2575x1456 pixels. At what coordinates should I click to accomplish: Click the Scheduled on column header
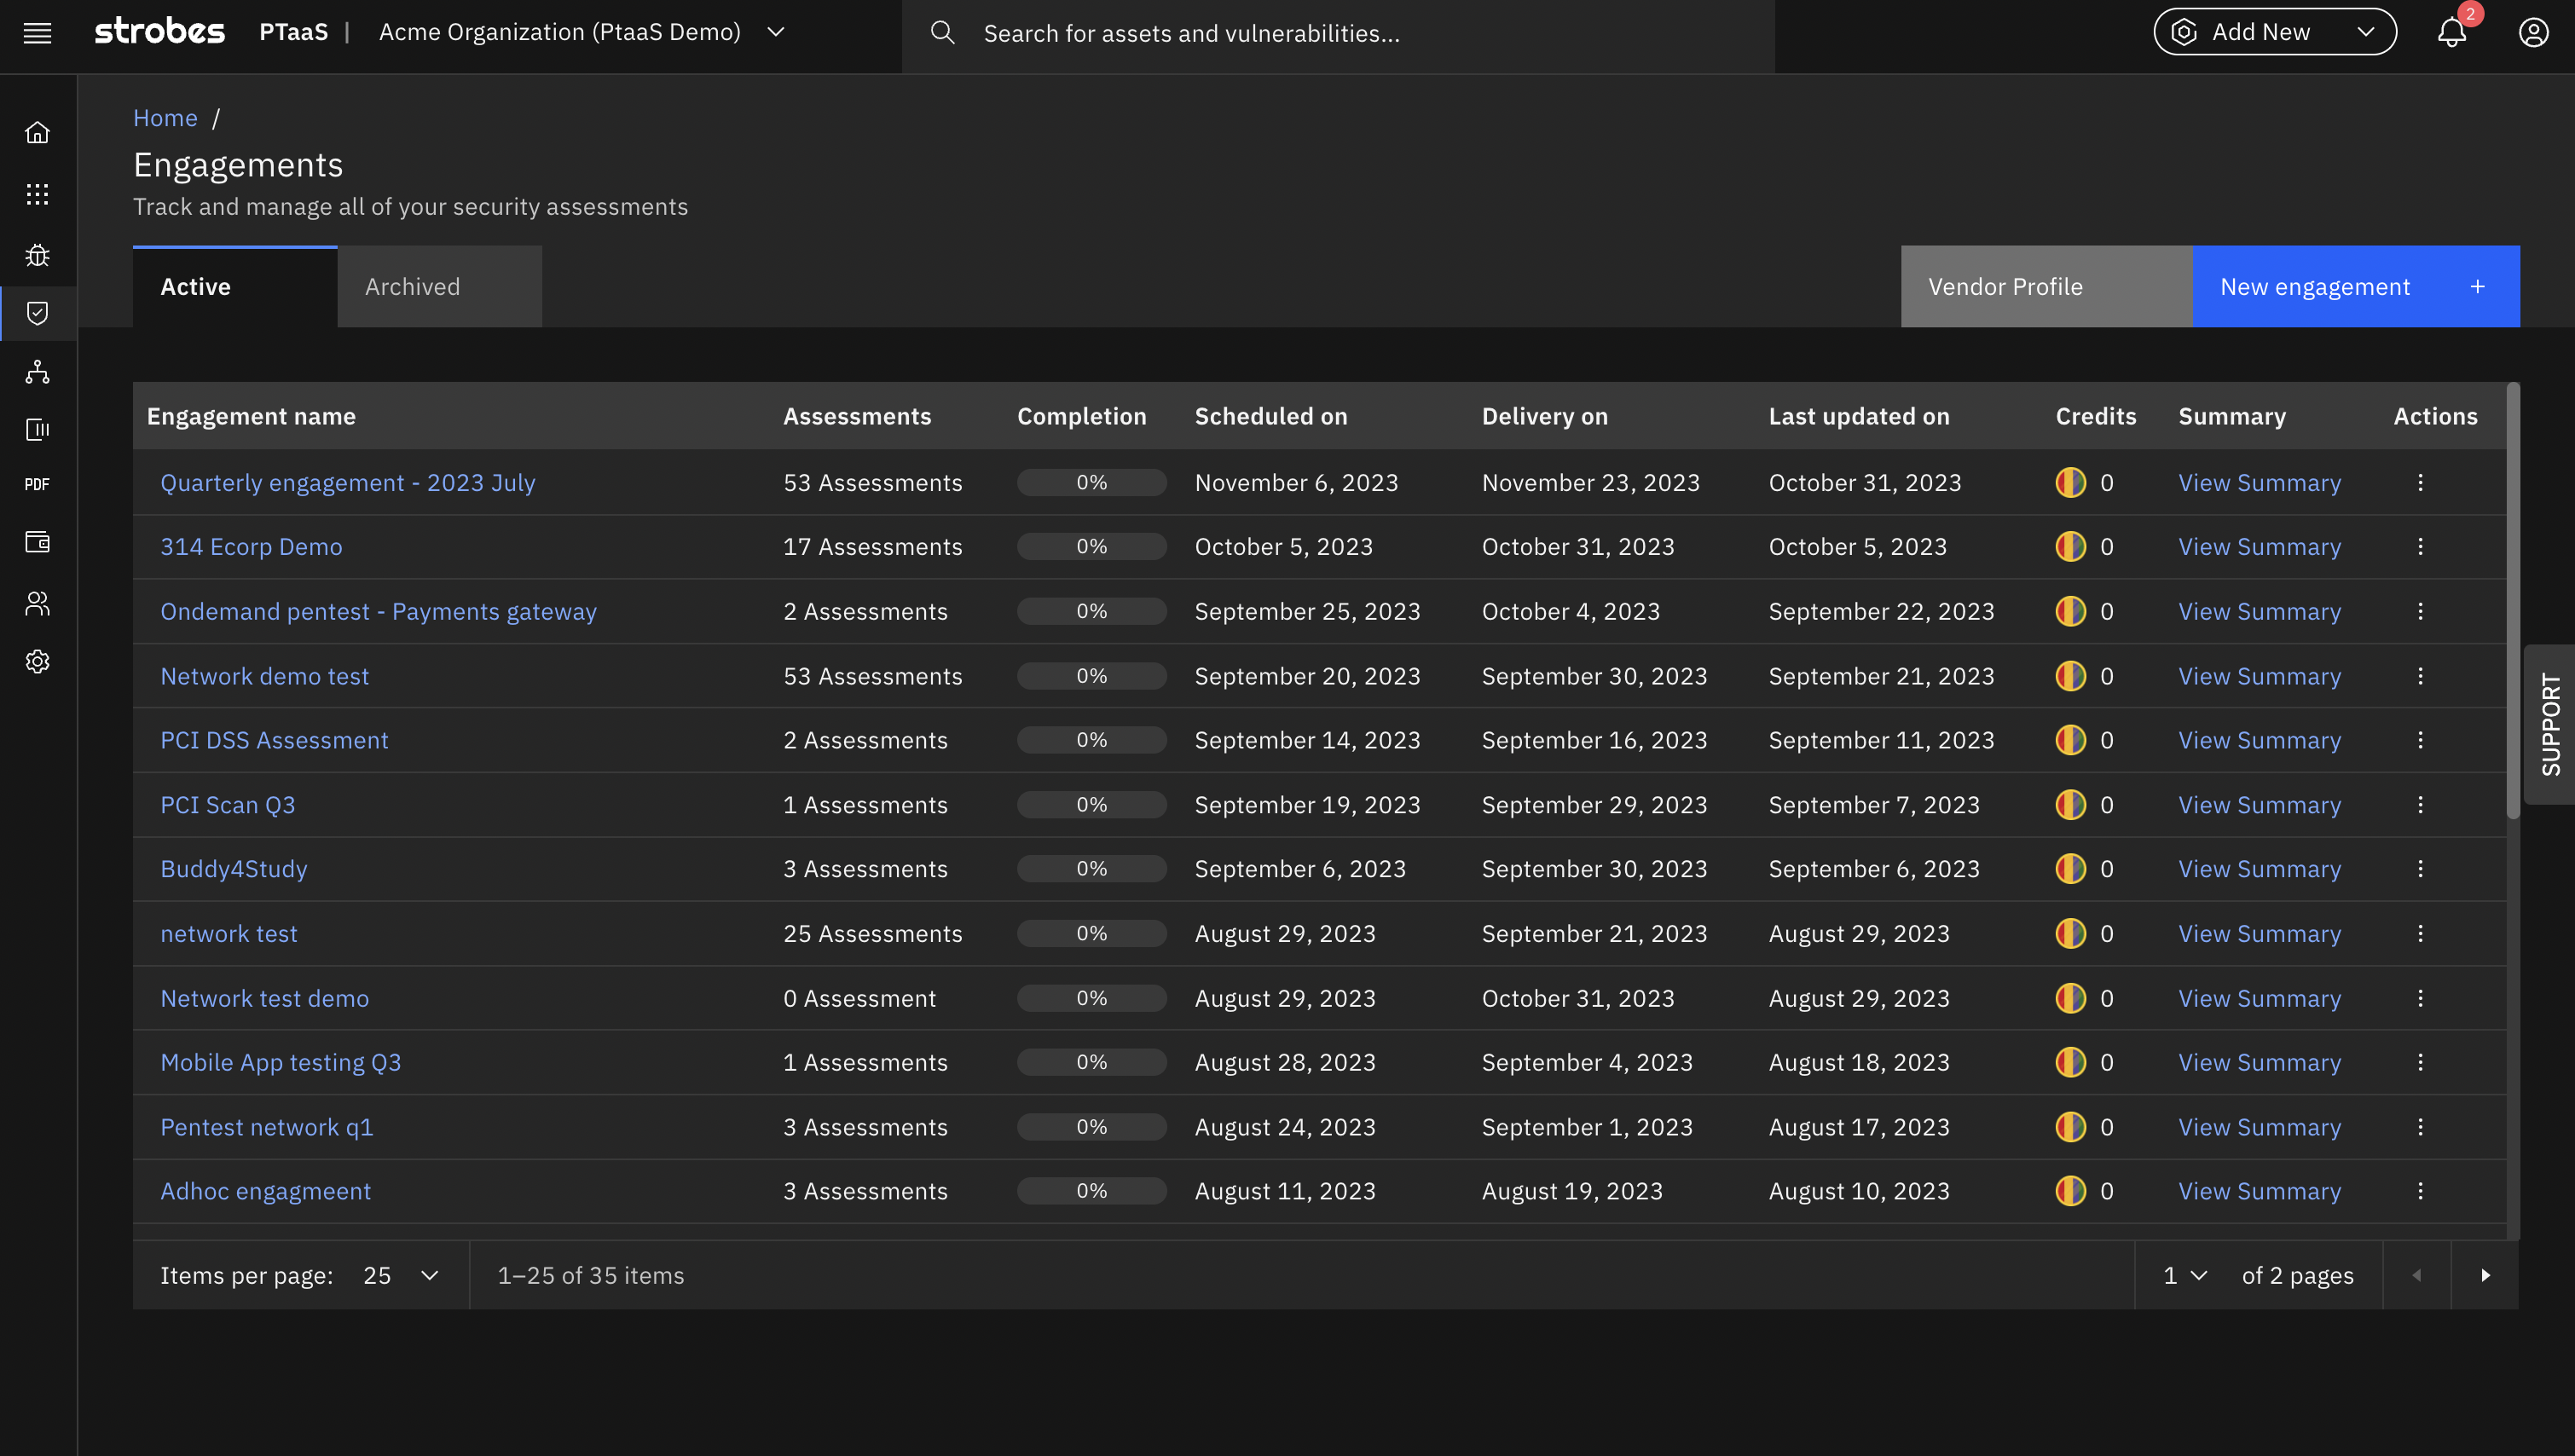(1271, 416)
